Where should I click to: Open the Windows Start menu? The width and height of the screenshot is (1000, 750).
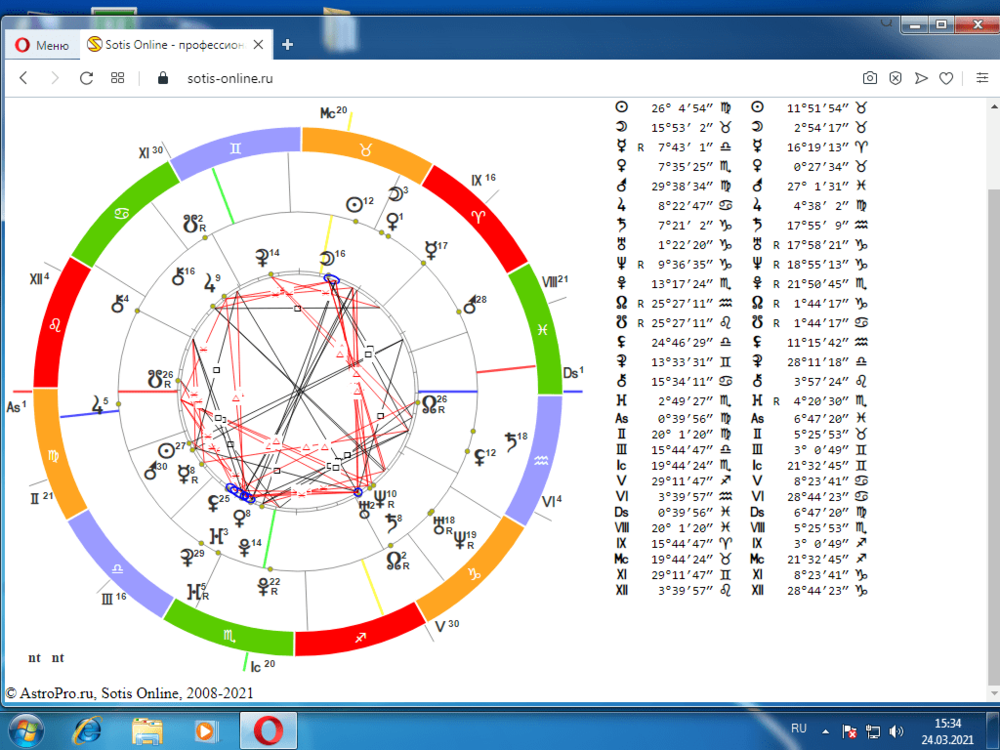[26, 731]
